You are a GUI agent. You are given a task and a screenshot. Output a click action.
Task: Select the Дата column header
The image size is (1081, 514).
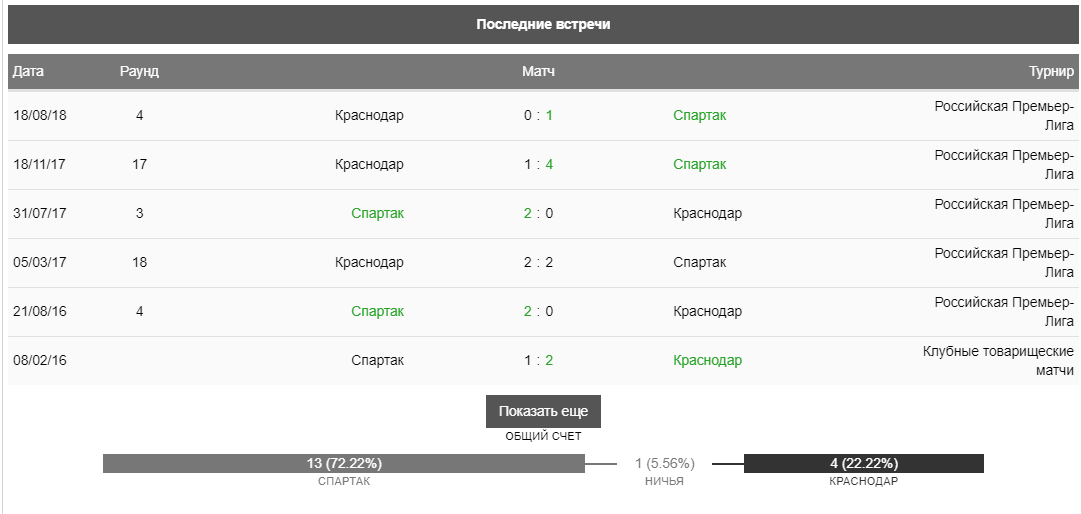(28, 72)
